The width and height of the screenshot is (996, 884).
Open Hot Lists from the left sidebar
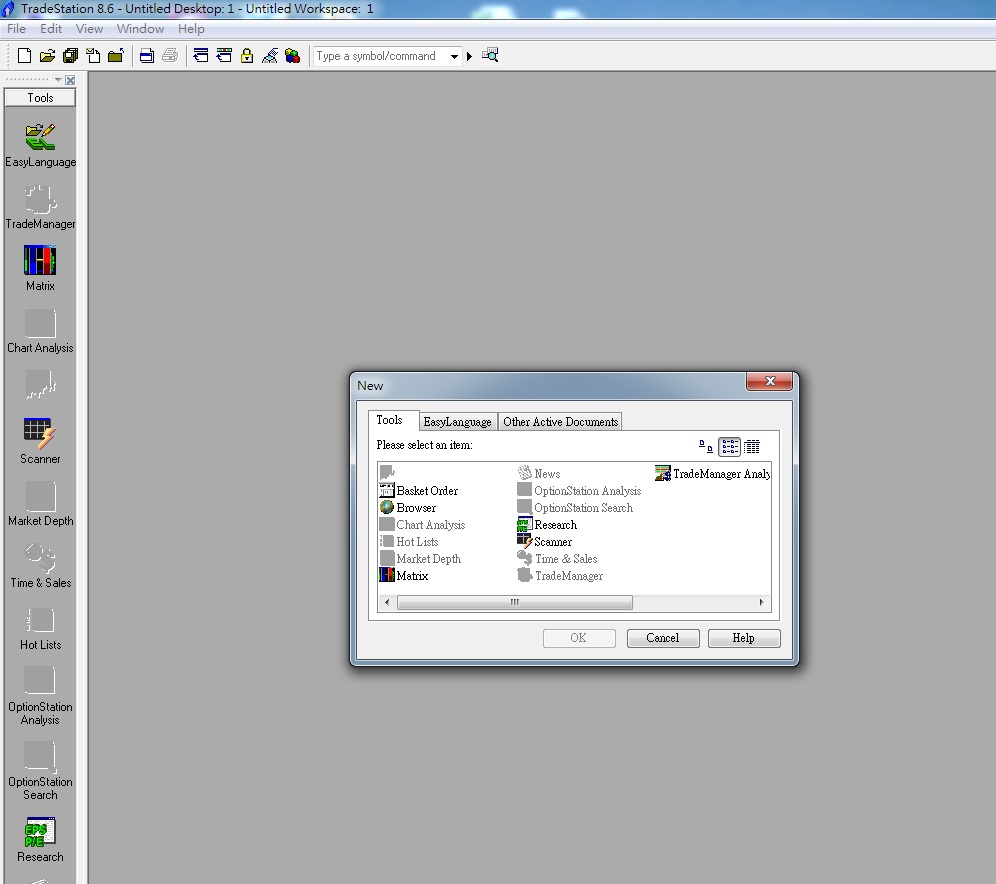pos(40,628)
